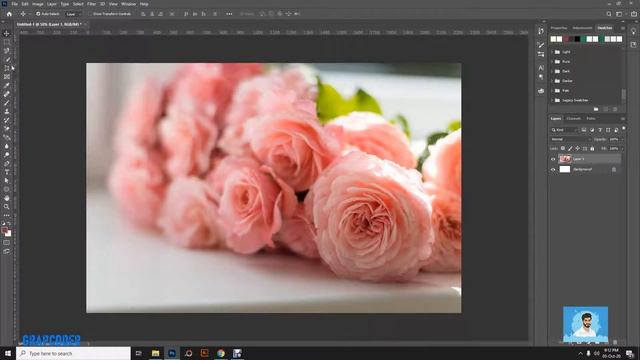This screenshot has width=640, height=360.
Task: Select the Gradient tool
Action: click(x=7, y=138)
